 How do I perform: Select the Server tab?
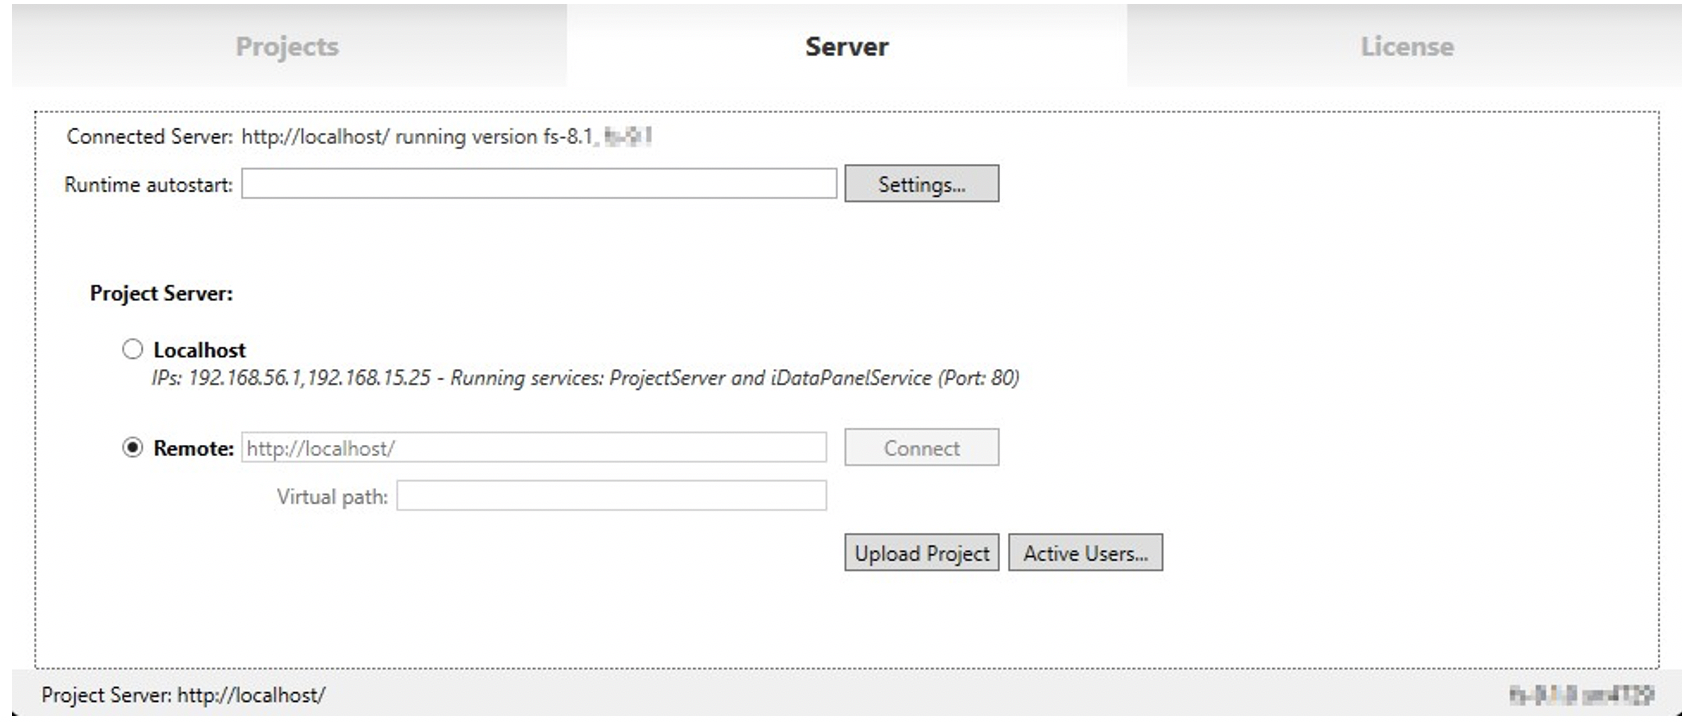(846, 47)
